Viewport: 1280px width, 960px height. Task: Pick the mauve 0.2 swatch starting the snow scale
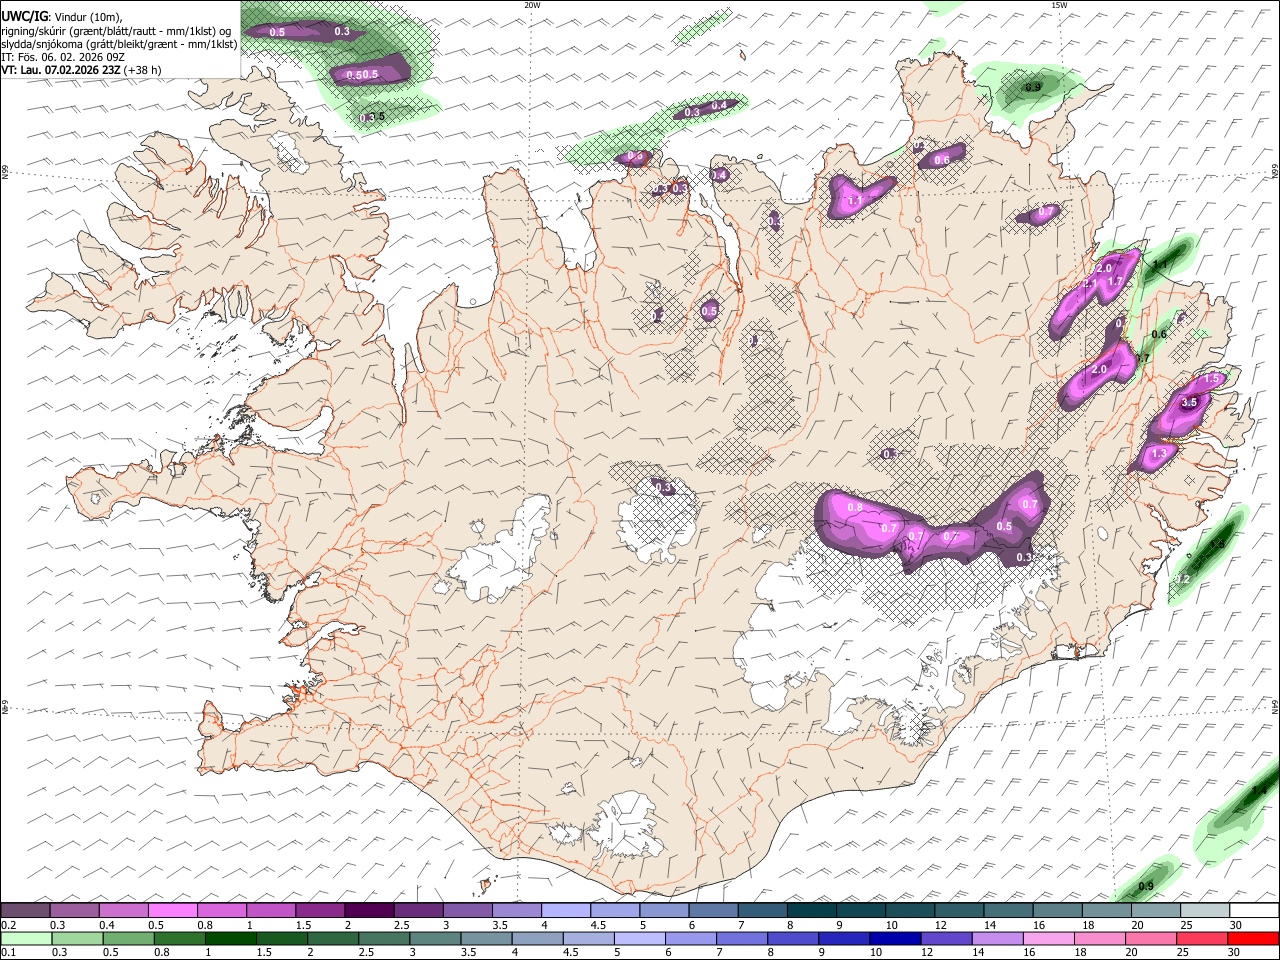tap(26, 911)
